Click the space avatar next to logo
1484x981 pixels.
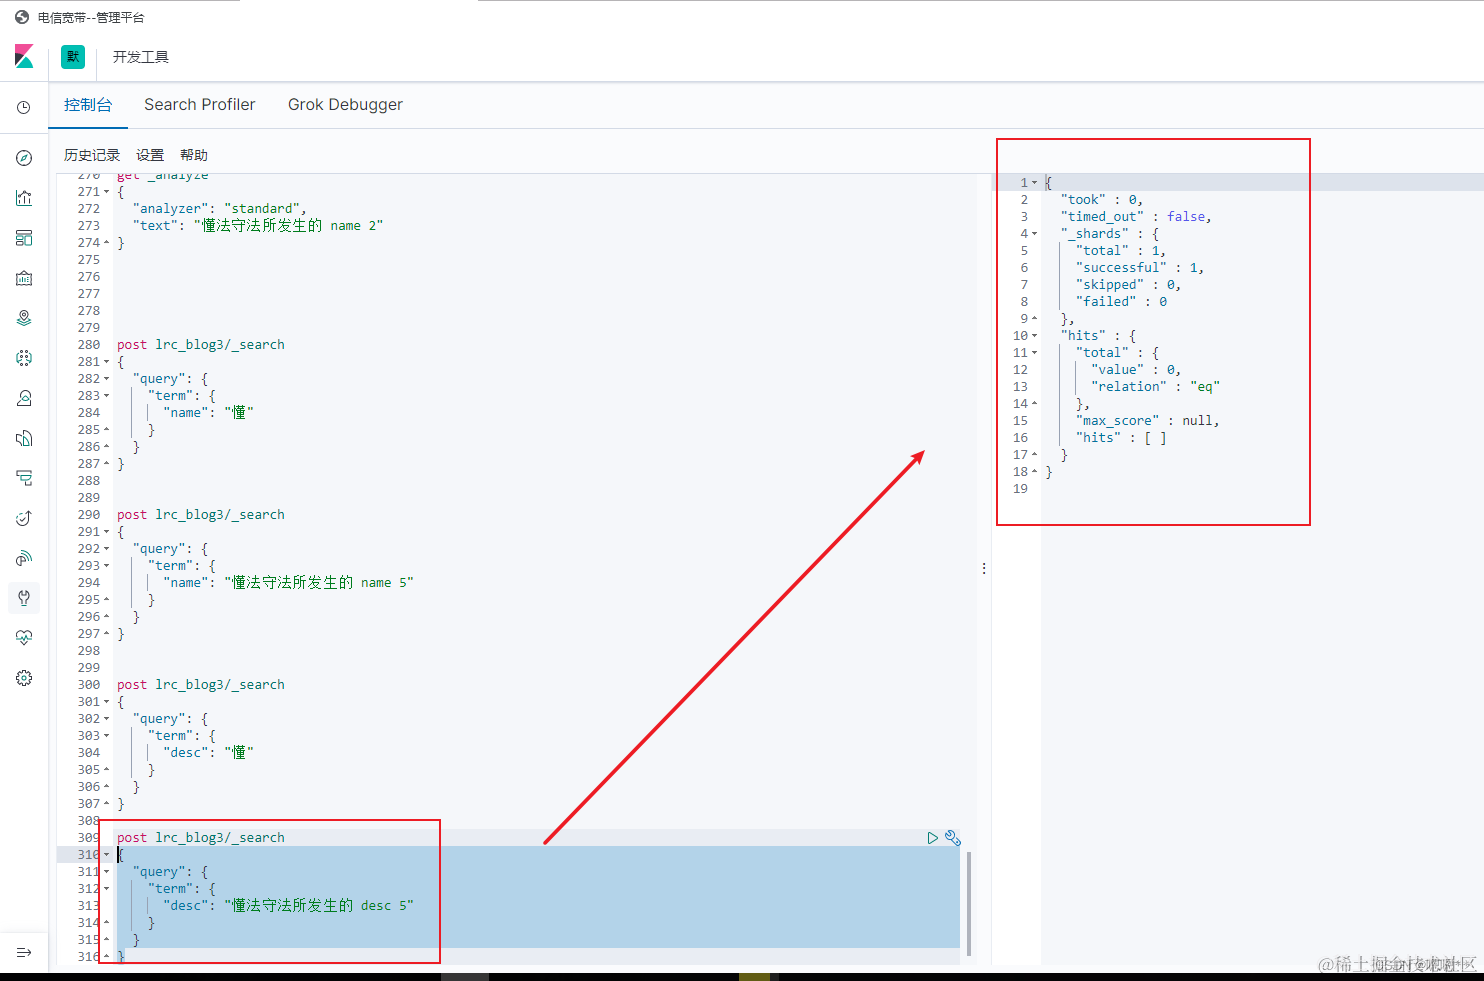tap(73, 57)
